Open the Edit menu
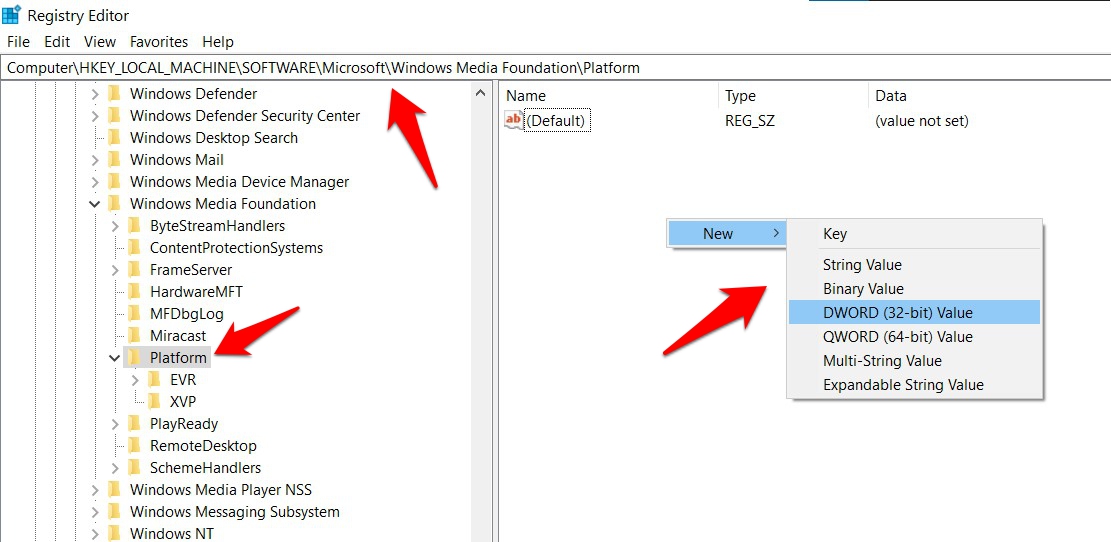This screenshot has height=542, width=1111. click(57, 42)
